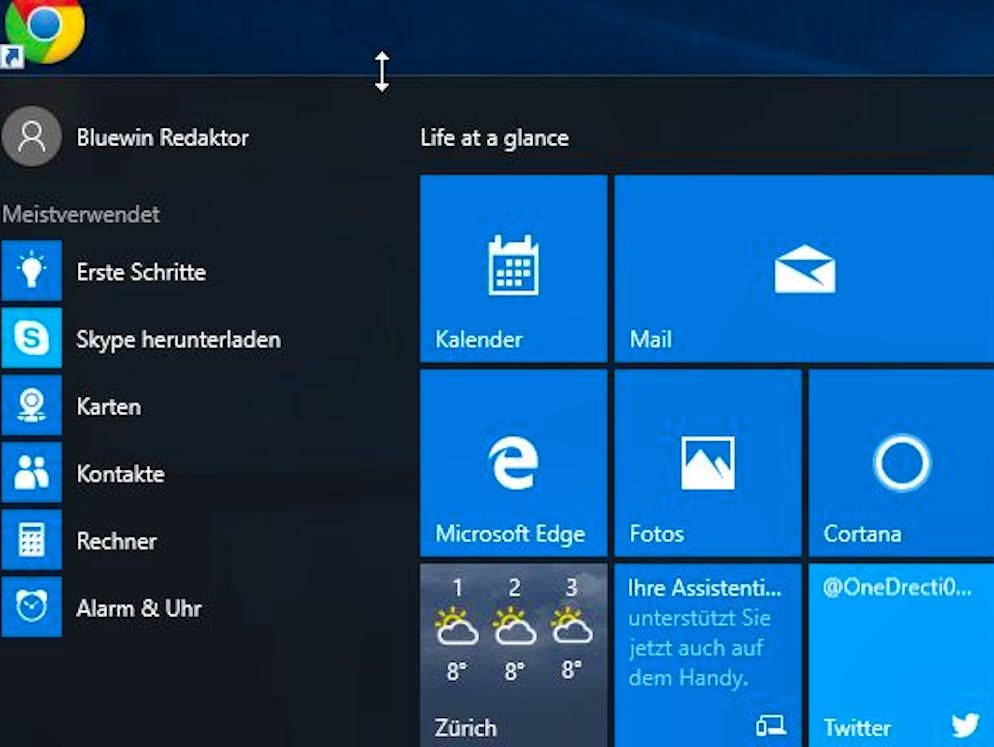This screenshot has width=994, height=747.
Task: Open Skype herunterladen entry
Action: click(x=178, y=339)
